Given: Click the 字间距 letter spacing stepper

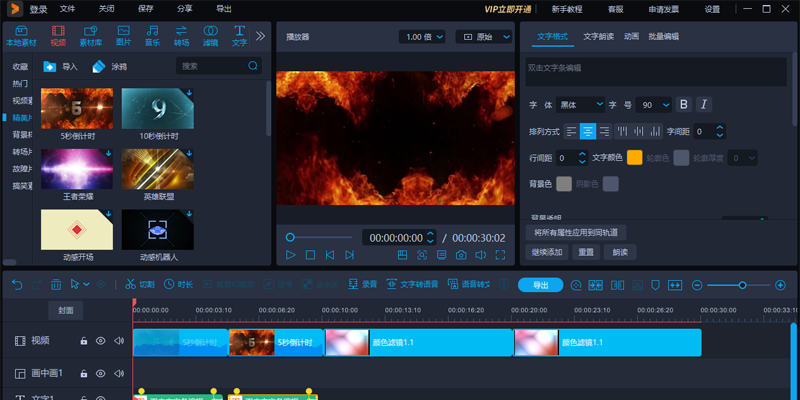Looking at the screenshot, I should pyautogui.click(x=719, y=132).
